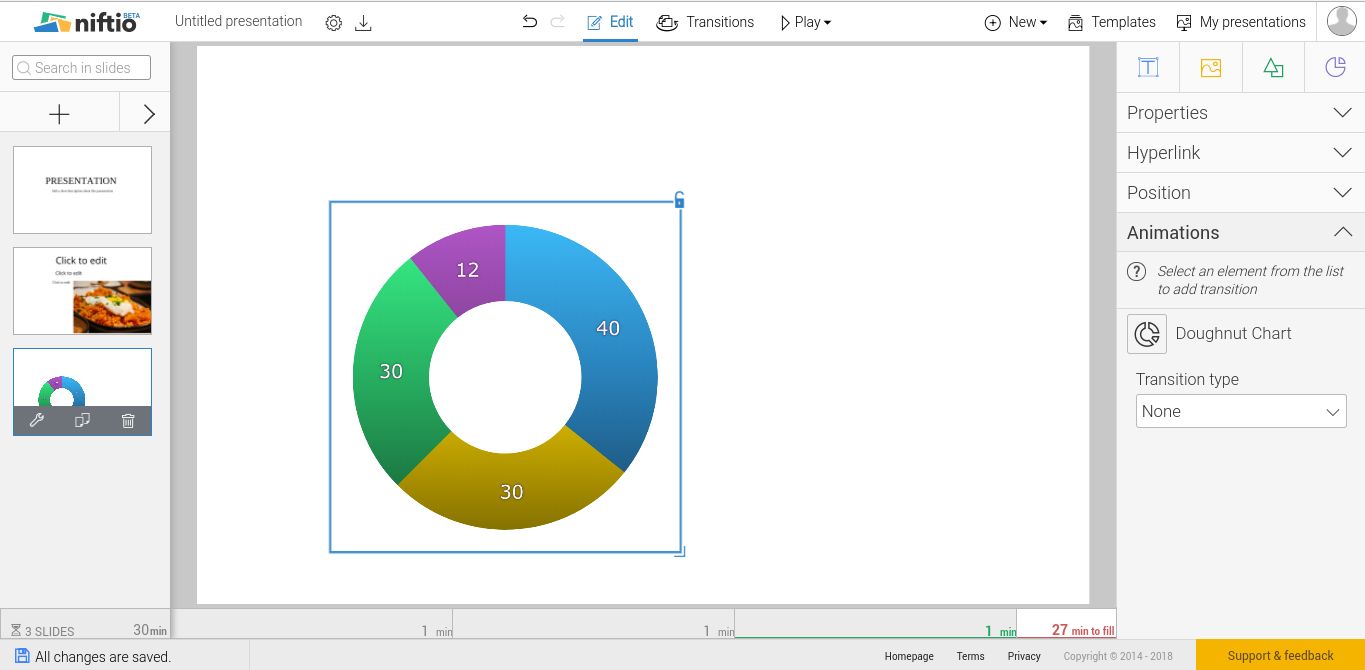Switch to Edit mode tab
1365x670 pixels.
pyautogui.click(x=610, y=22)
